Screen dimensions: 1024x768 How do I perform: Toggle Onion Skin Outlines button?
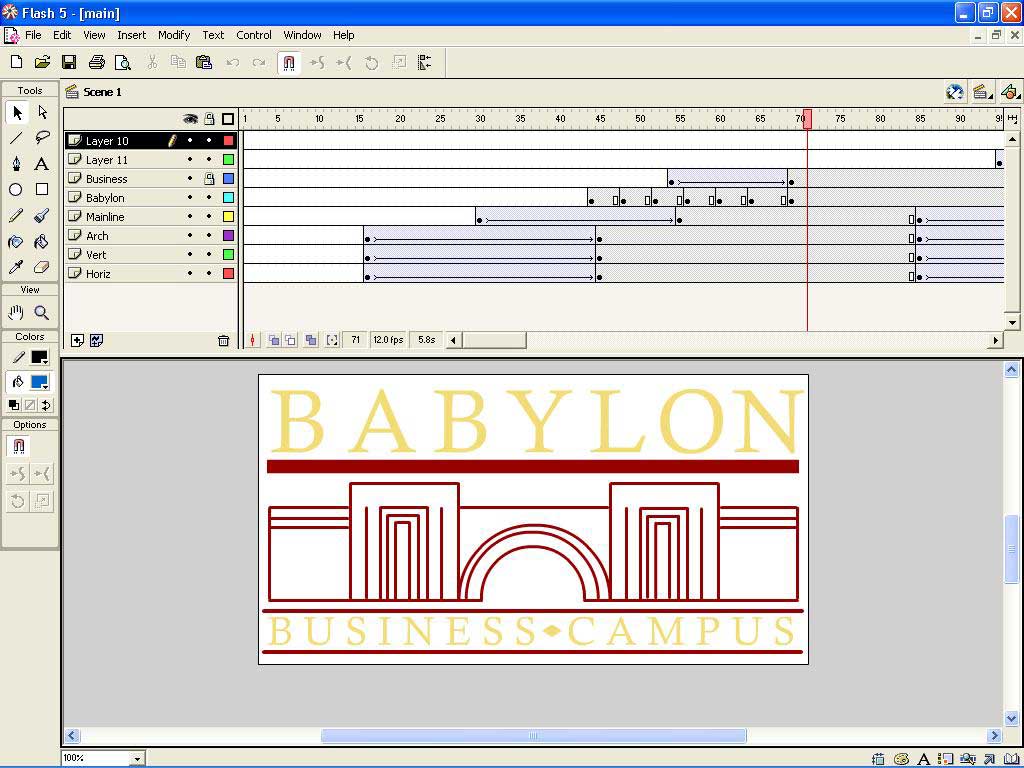[290, 340]
